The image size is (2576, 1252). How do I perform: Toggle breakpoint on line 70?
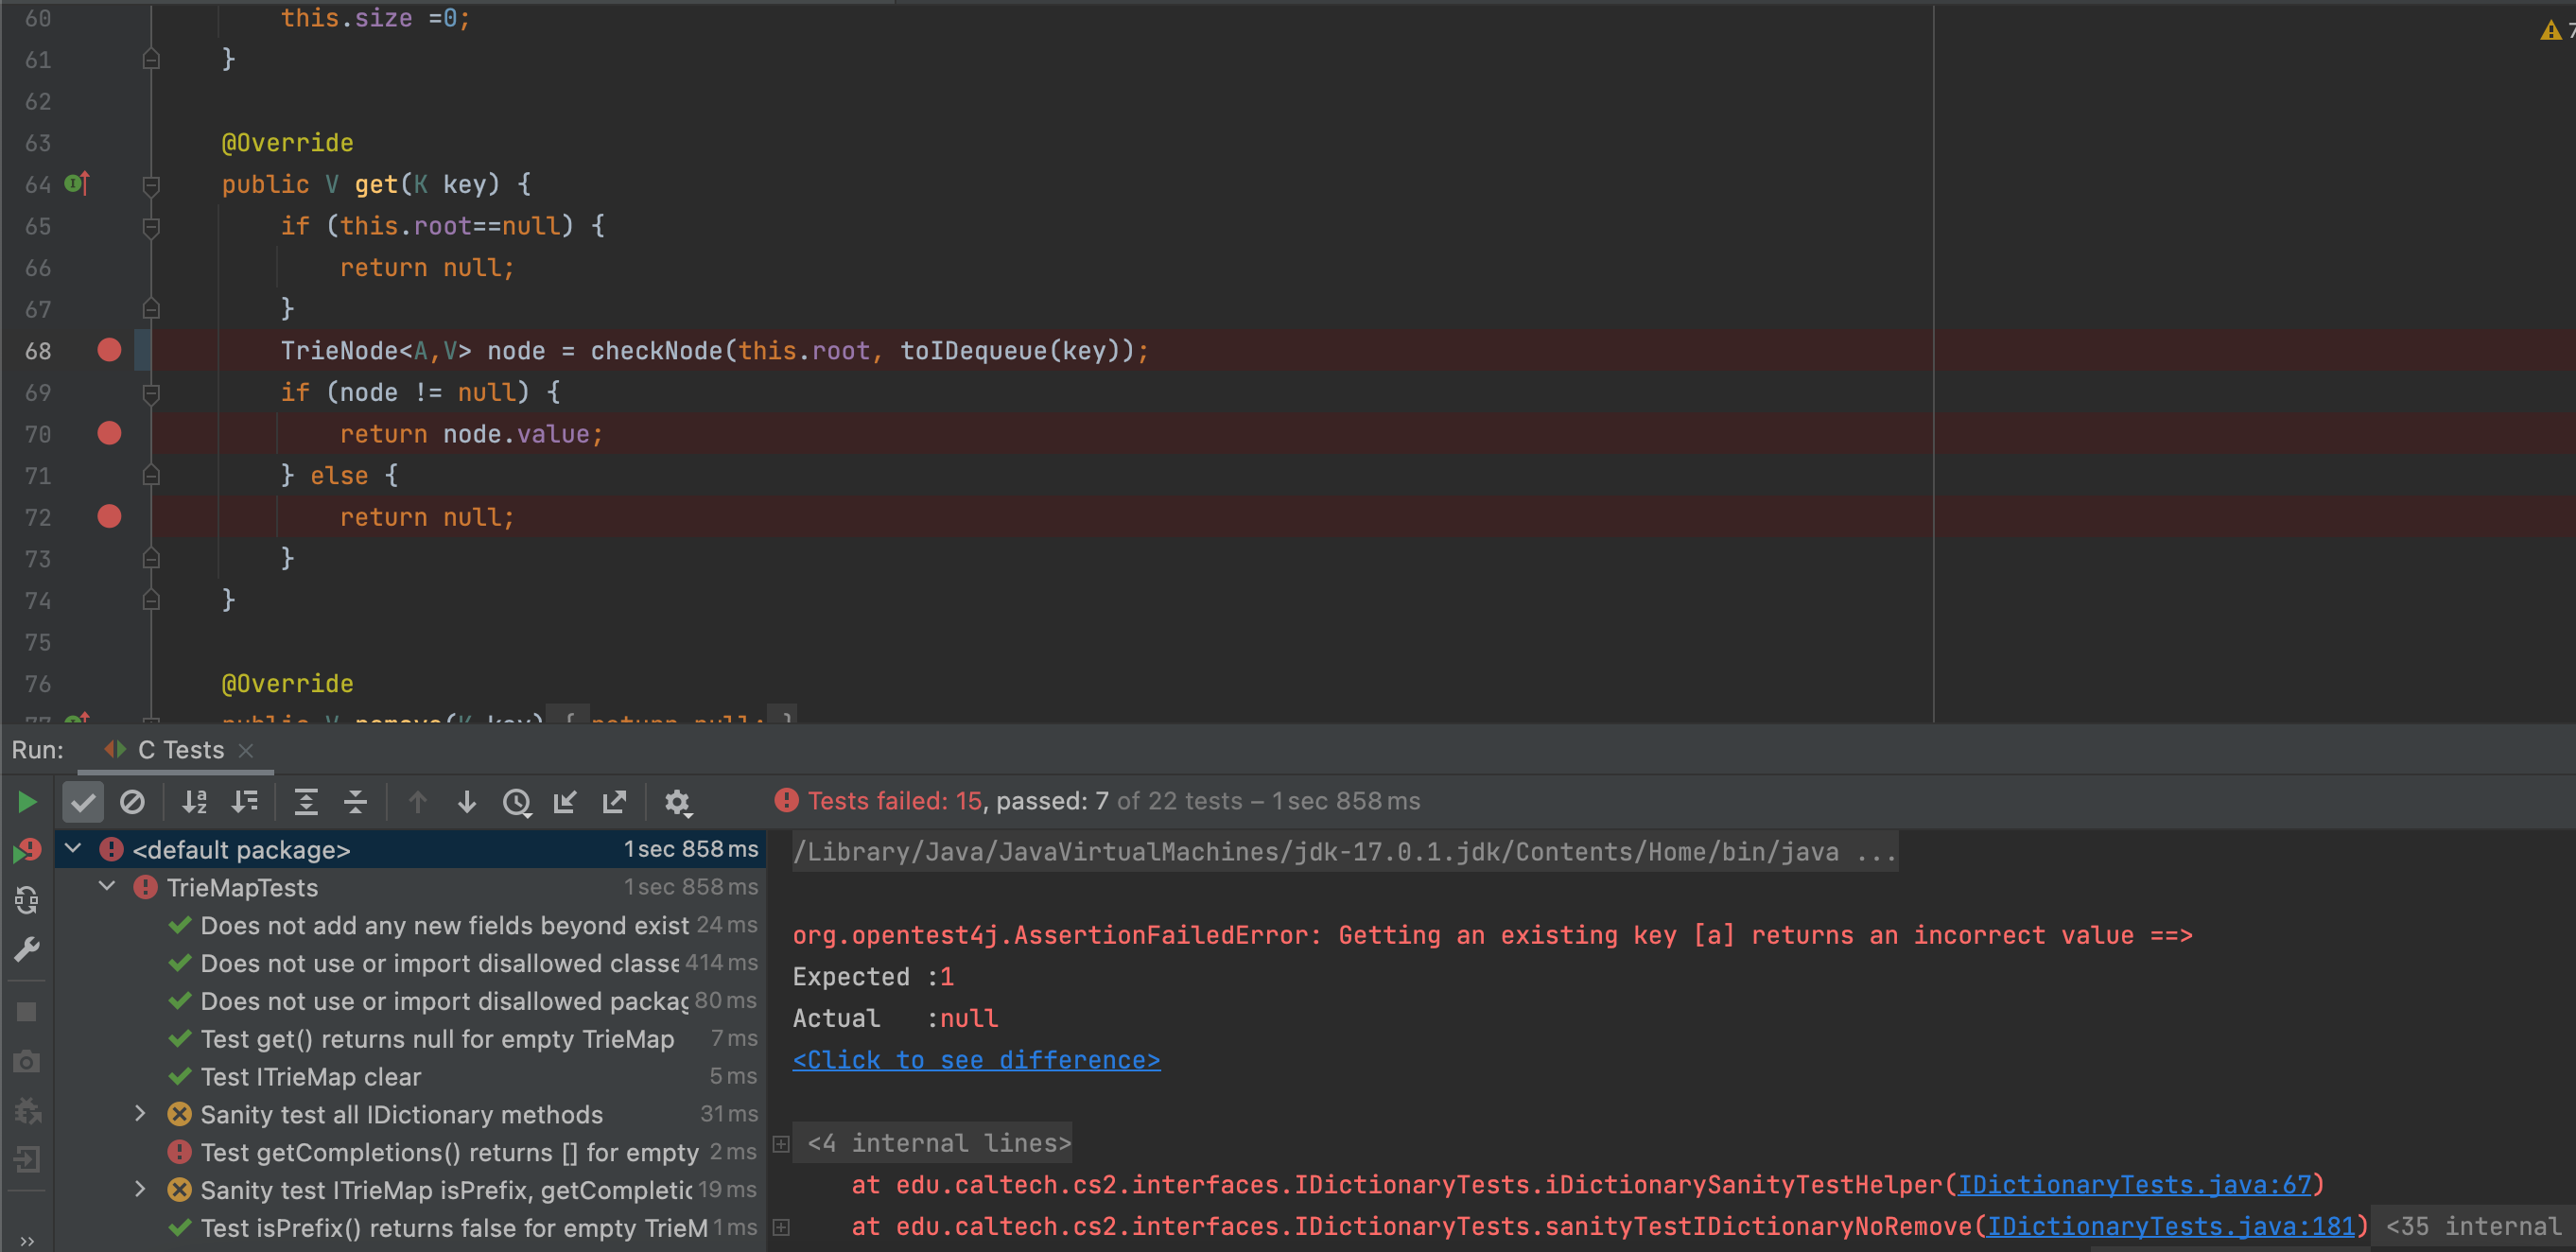click(109, 433)
